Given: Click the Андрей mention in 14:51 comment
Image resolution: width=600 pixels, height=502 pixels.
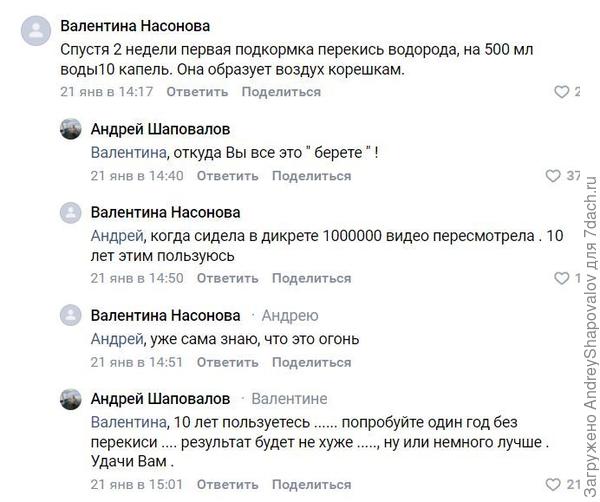Looking at the screenshot, I should pyautogui.click(x=116, y=338).
